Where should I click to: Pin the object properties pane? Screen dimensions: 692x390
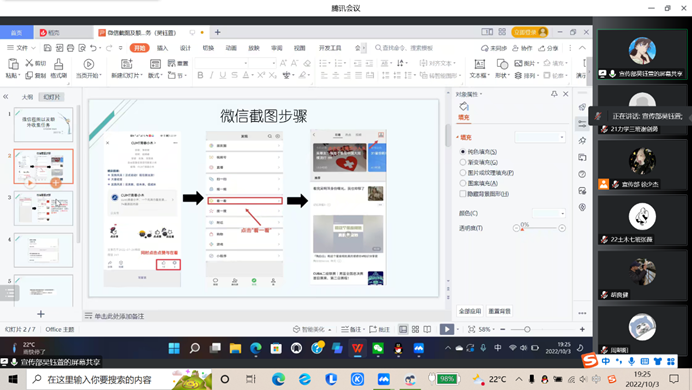(554, 94)
